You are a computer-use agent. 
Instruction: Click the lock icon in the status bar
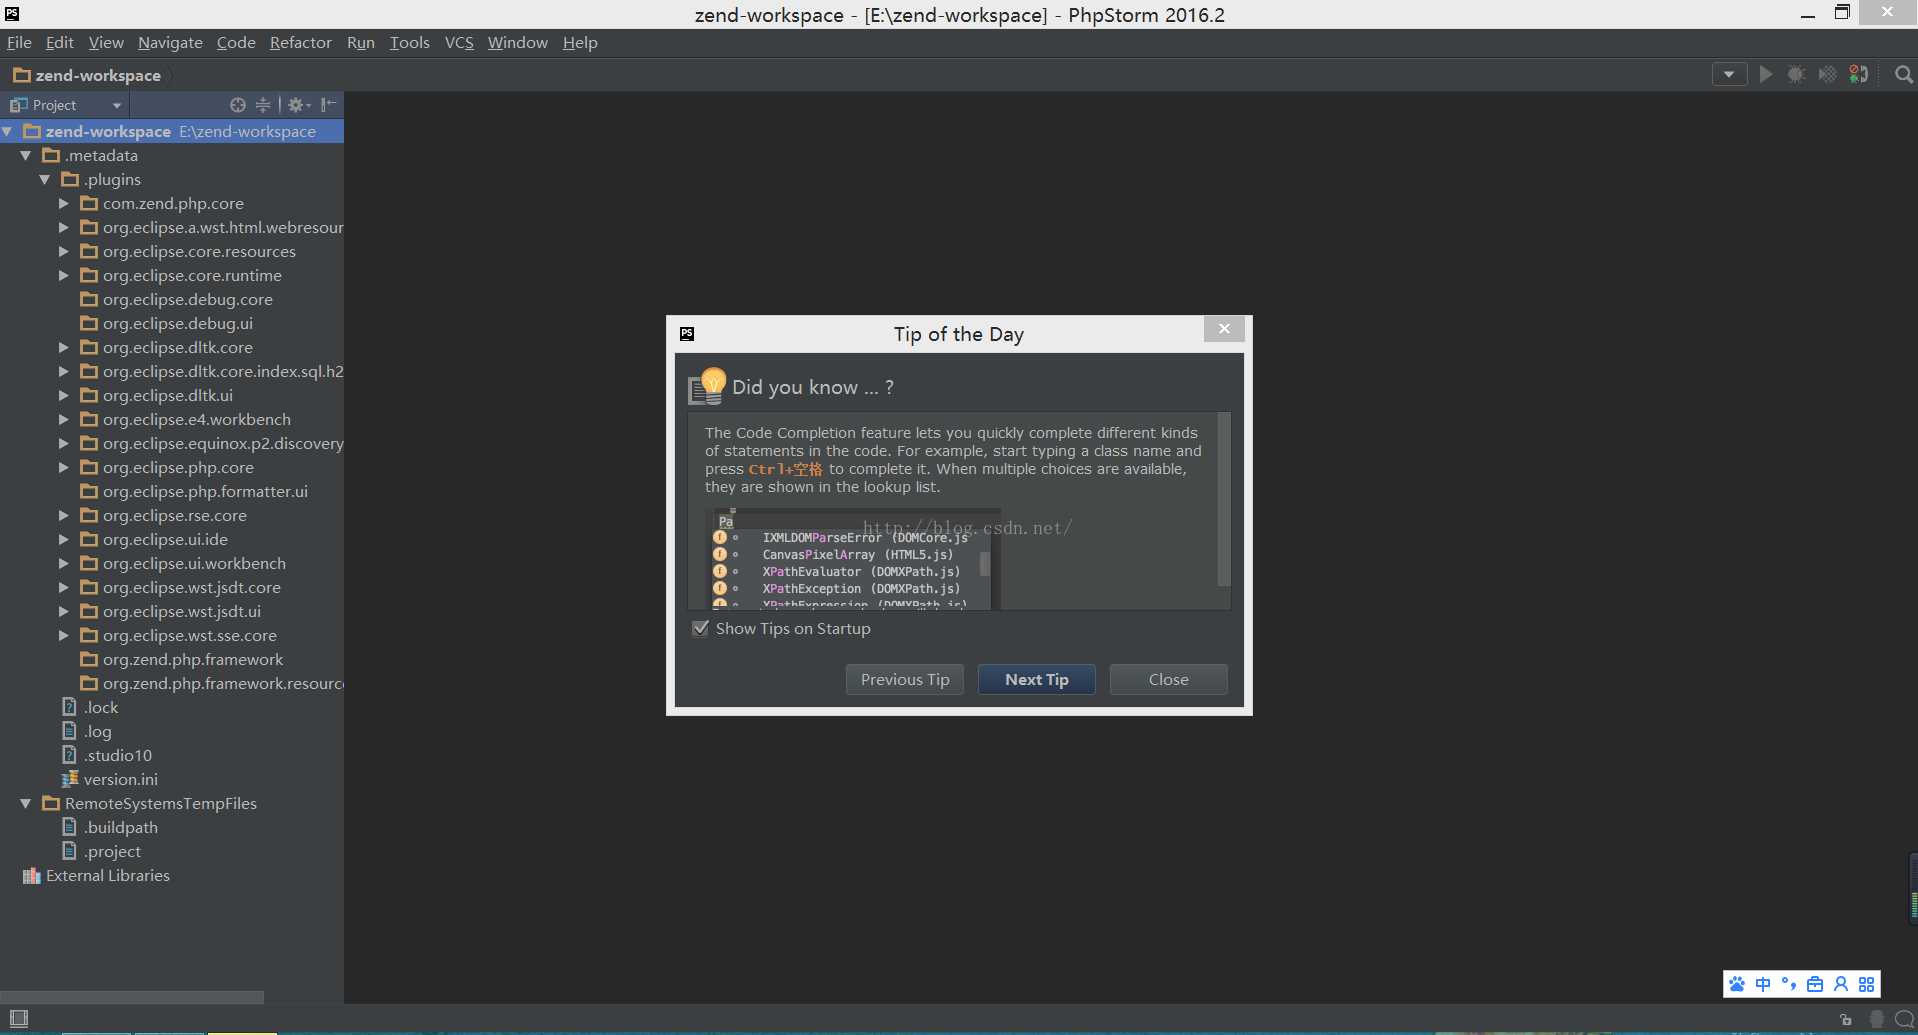[1846, 1019]
